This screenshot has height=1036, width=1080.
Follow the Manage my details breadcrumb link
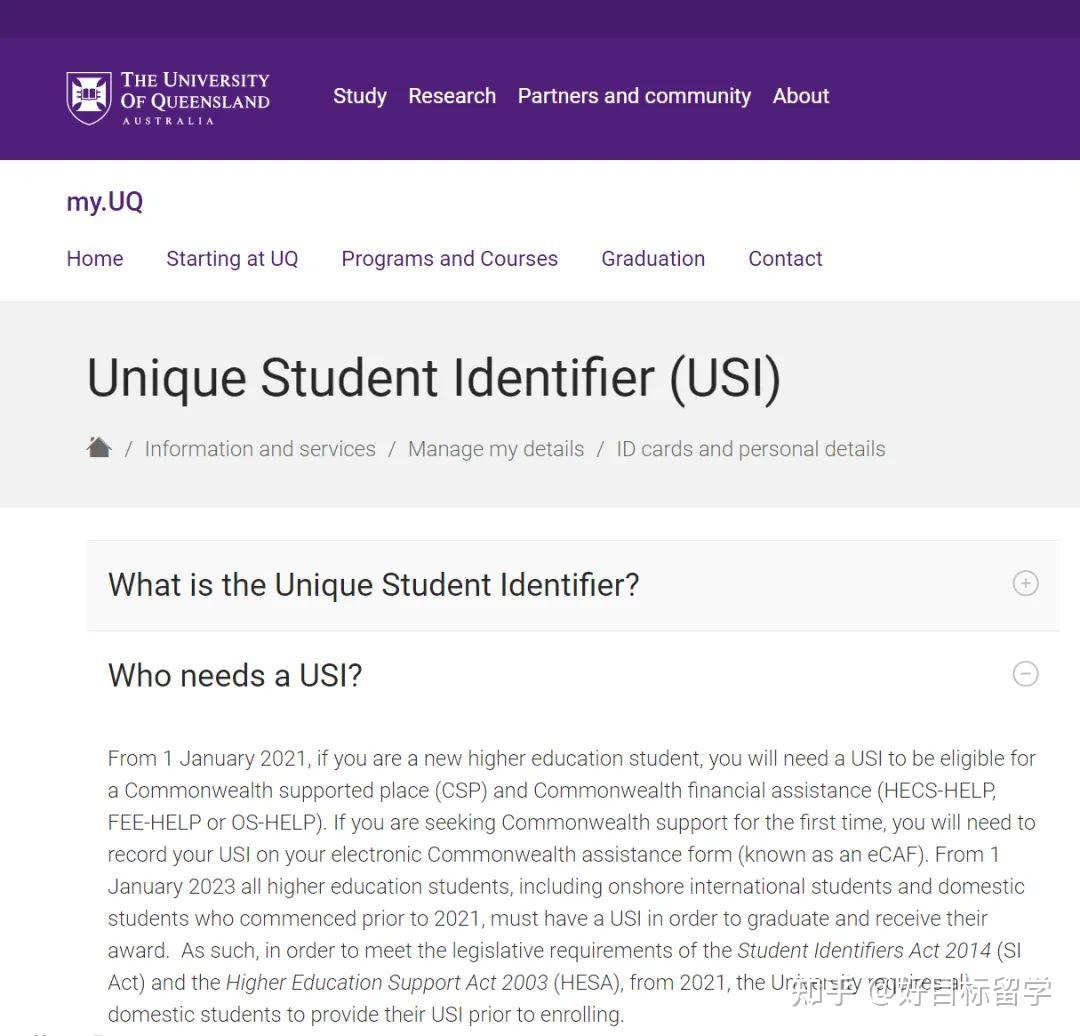[495, 449]
